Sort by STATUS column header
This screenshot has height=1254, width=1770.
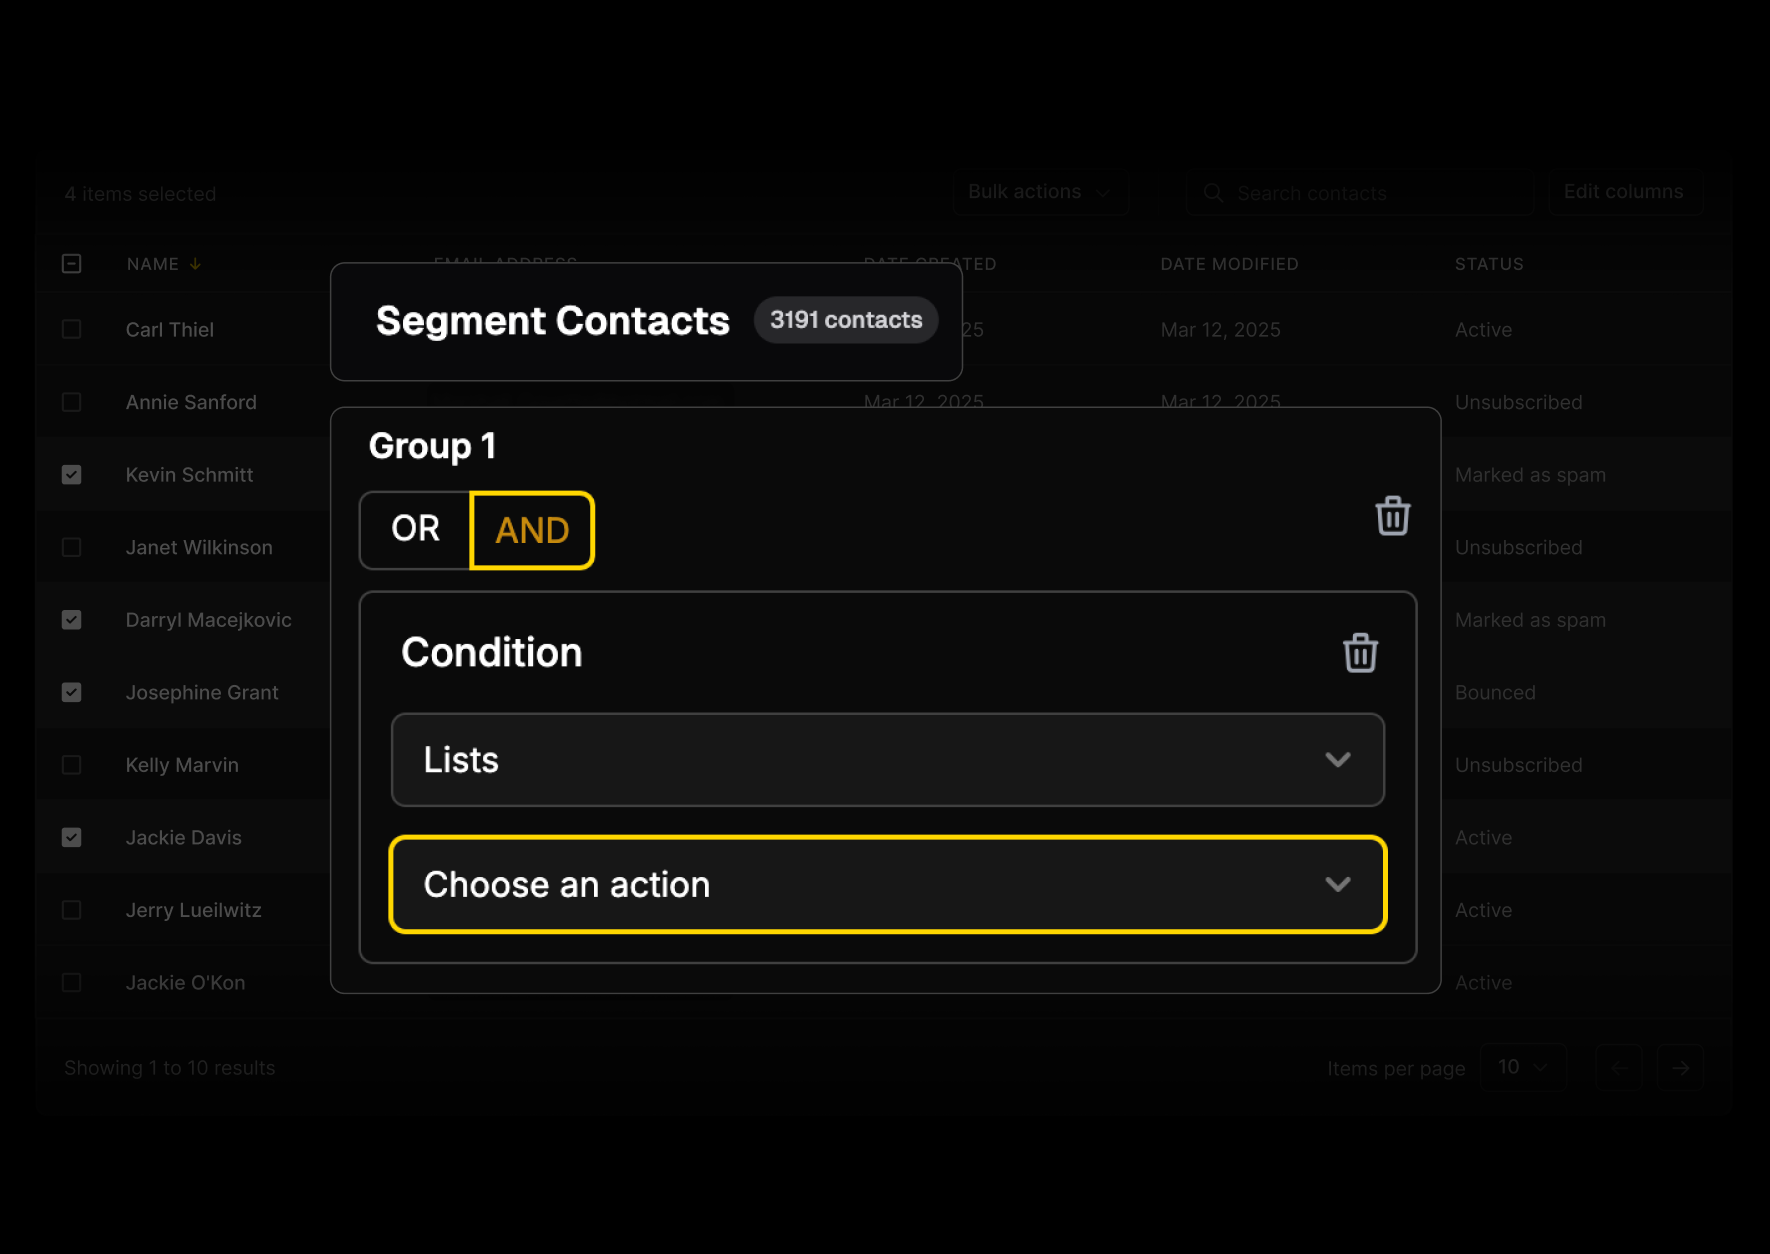point(1489,264)
